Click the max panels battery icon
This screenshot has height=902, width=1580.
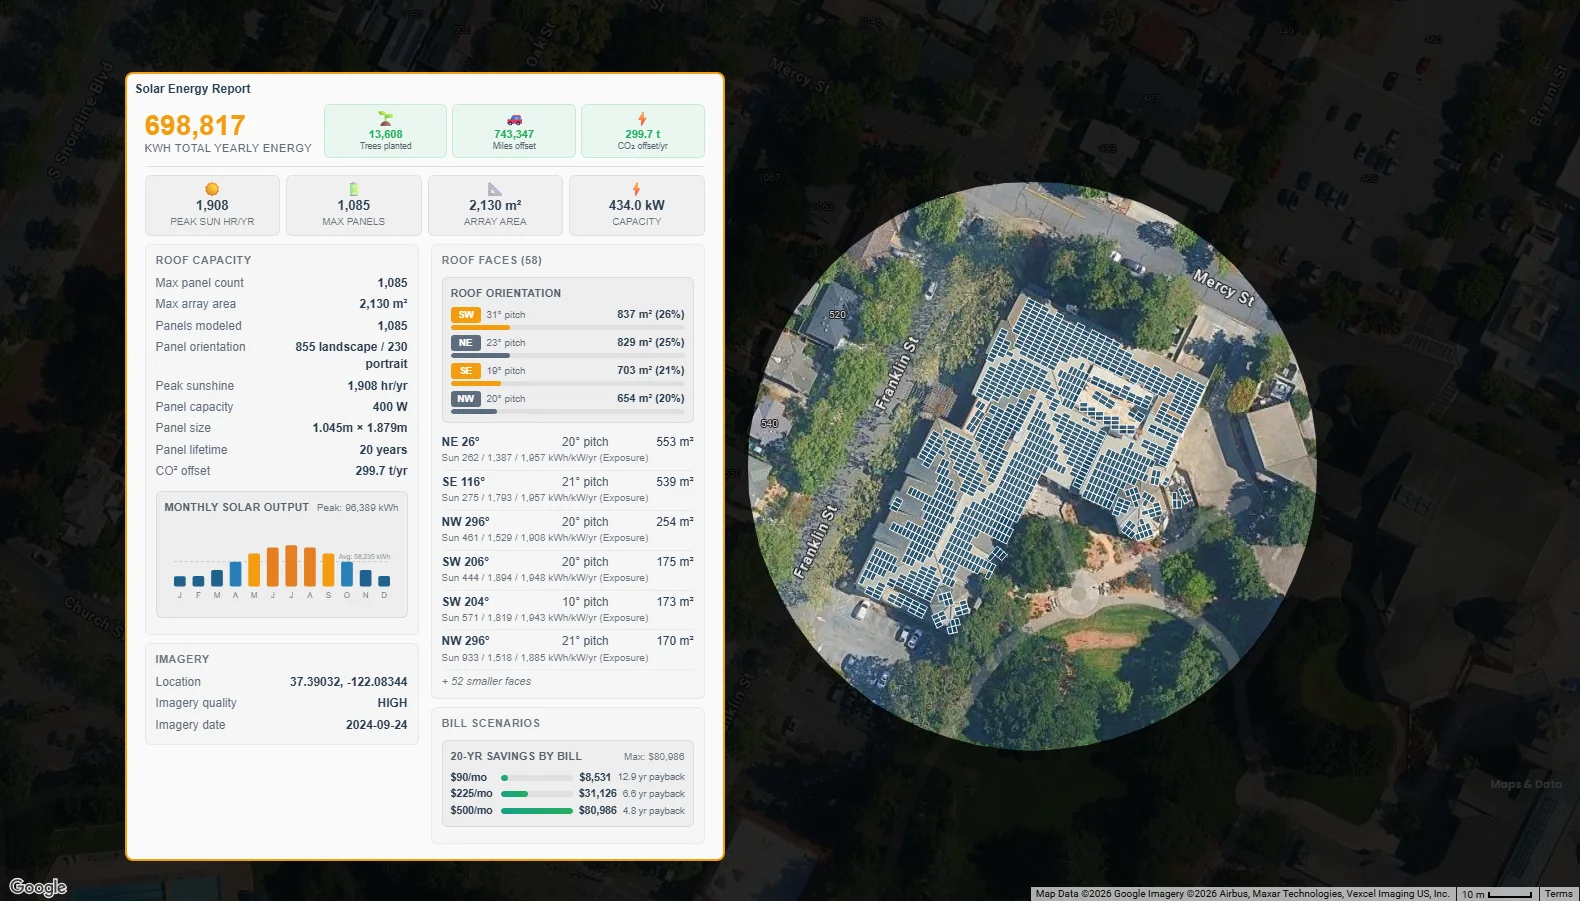tap(353, 189)
